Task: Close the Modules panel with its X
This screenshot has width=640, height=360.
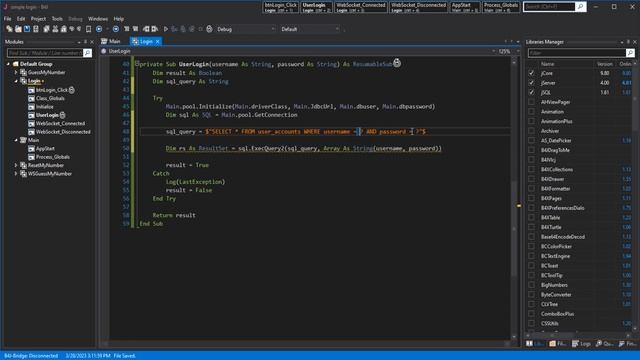Action: [92, 42]
